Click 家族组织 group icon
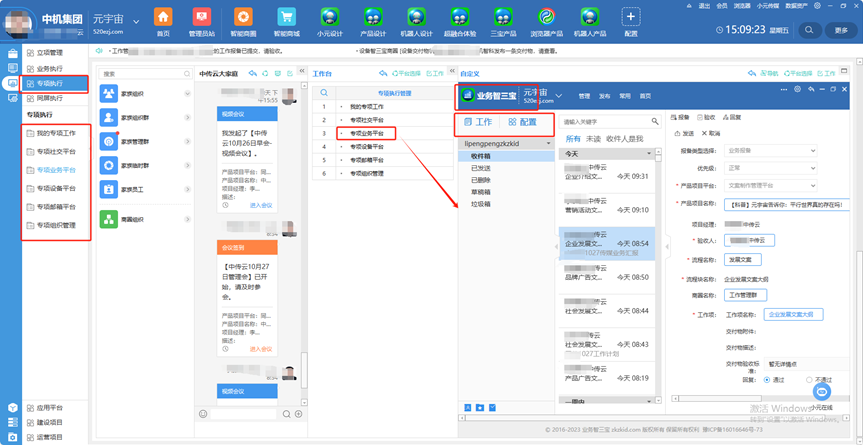The image size is (863, 445). (109, 94)
